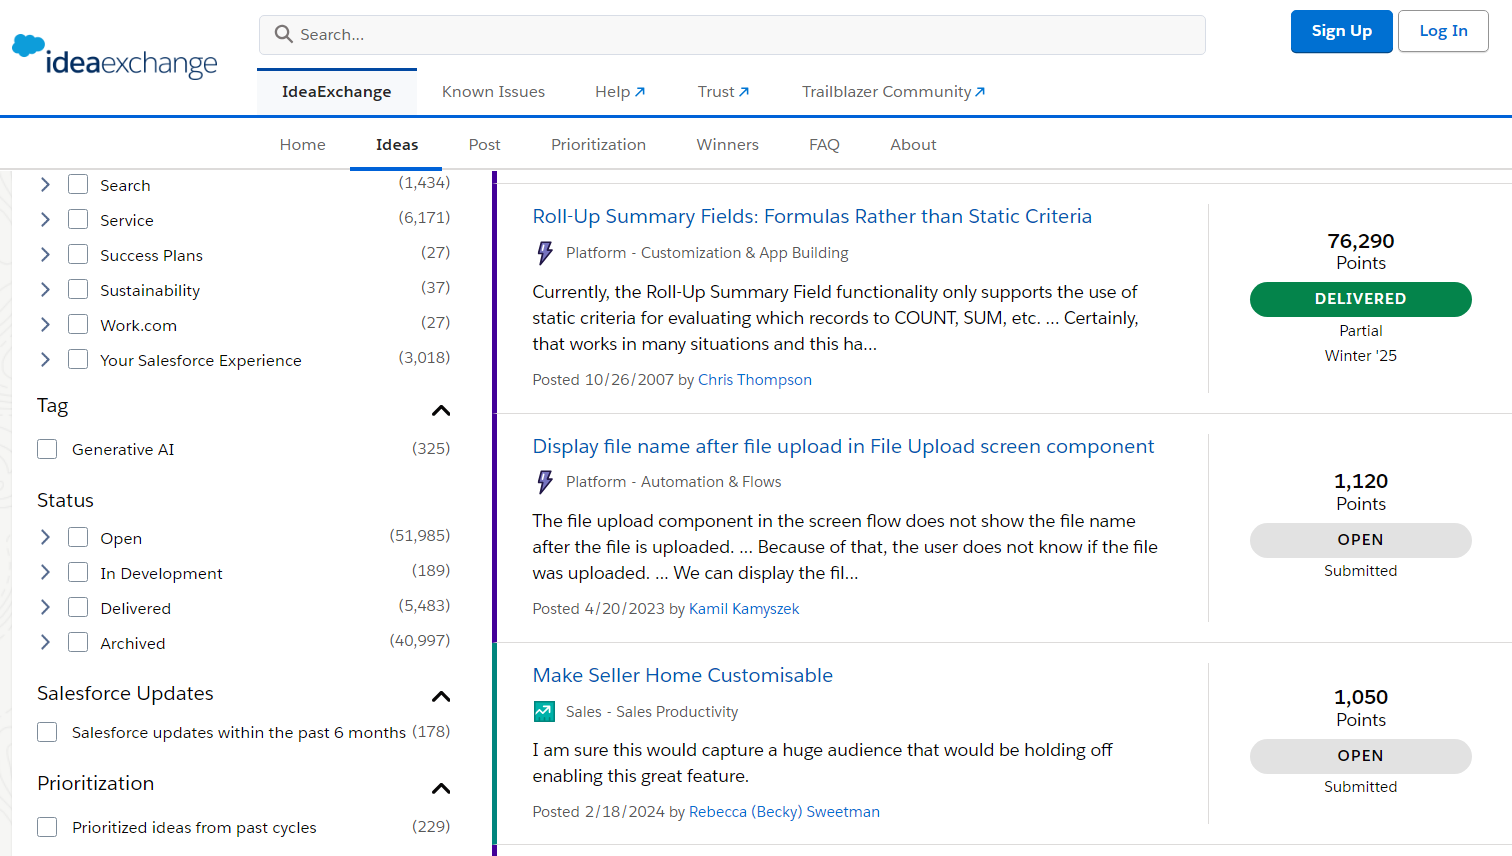This screenshot has width=1512, height=856.
Task: Expand Your Salesforce Experience chevron
Action: pos(45,359)
